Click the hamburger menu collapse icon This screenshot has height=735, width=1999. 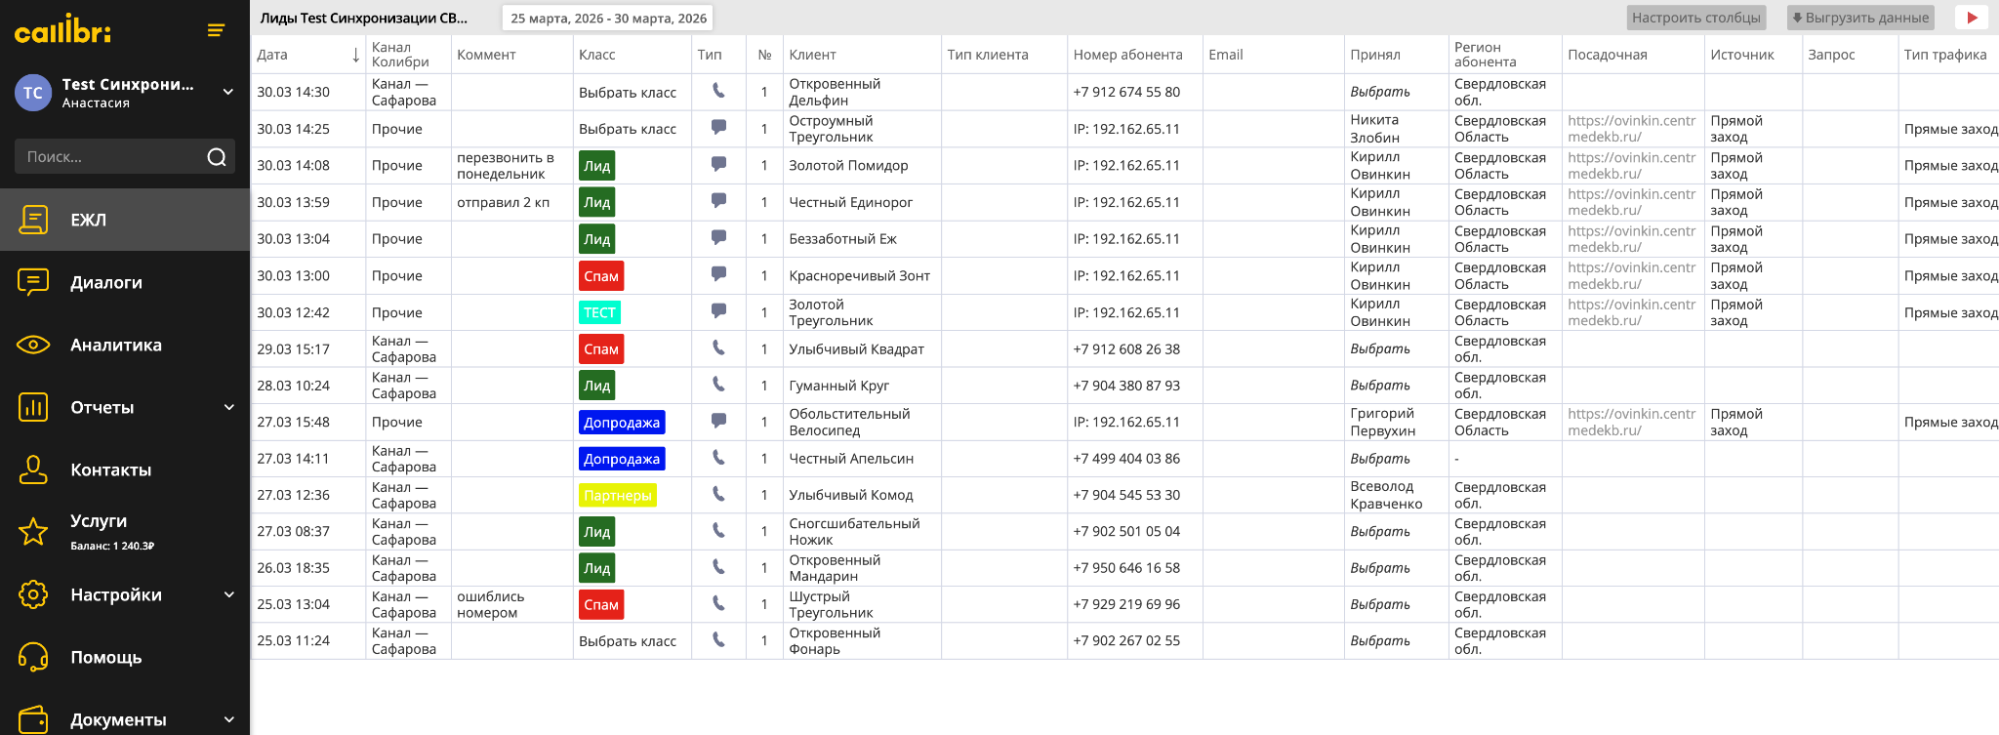pyautogui.click(x=215, y=31)
